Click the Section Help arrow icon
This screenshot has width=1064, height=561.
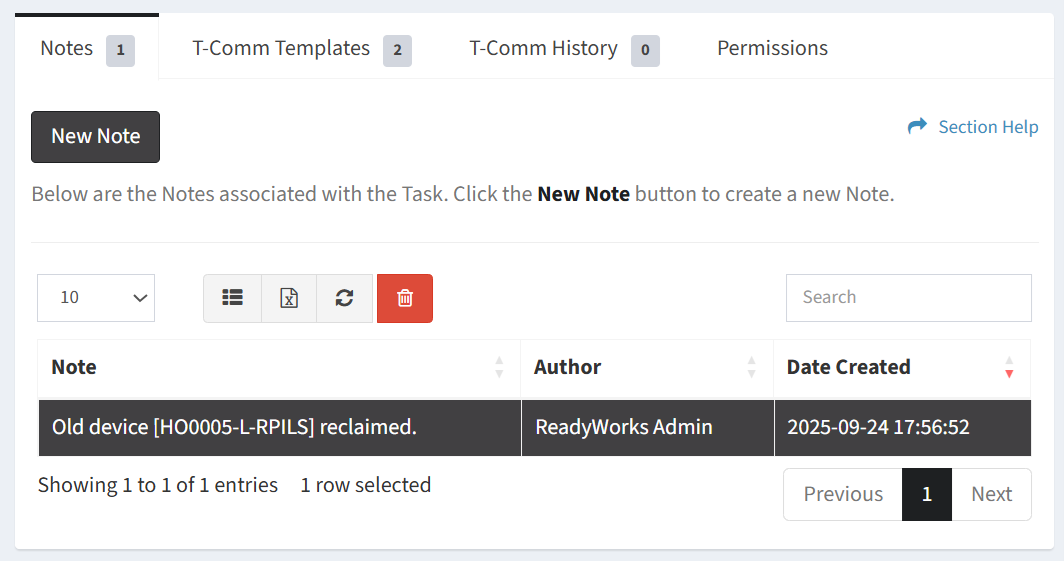coord(917,126)
